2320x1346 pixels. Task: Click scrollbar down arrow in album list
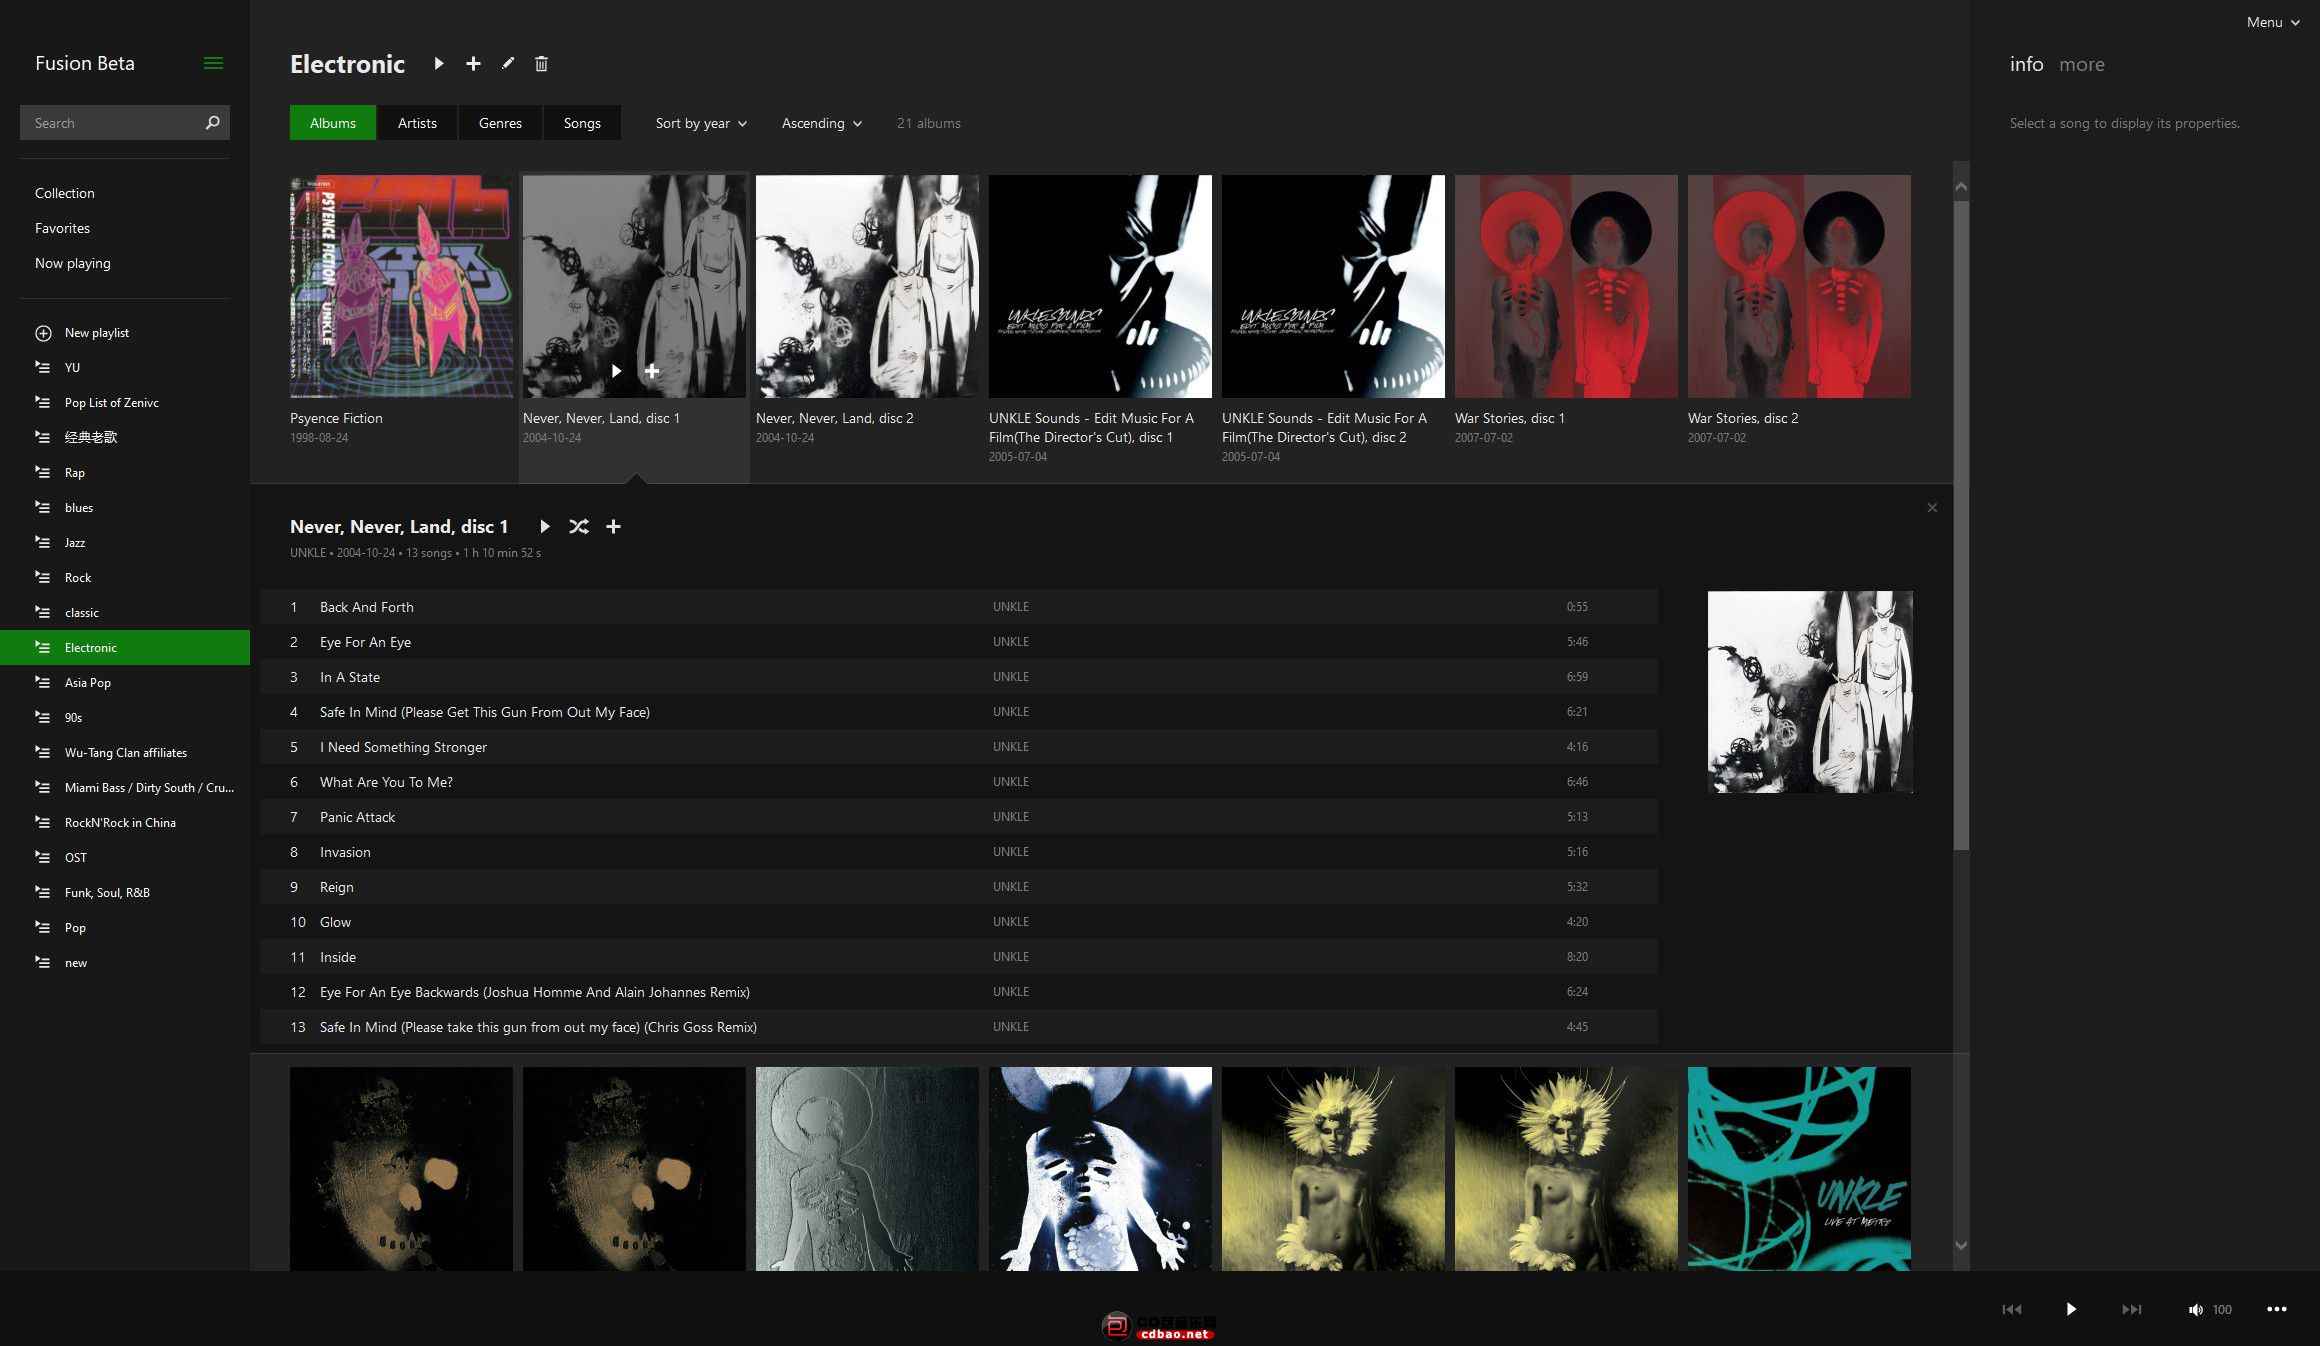[x=1961, y=1245]
